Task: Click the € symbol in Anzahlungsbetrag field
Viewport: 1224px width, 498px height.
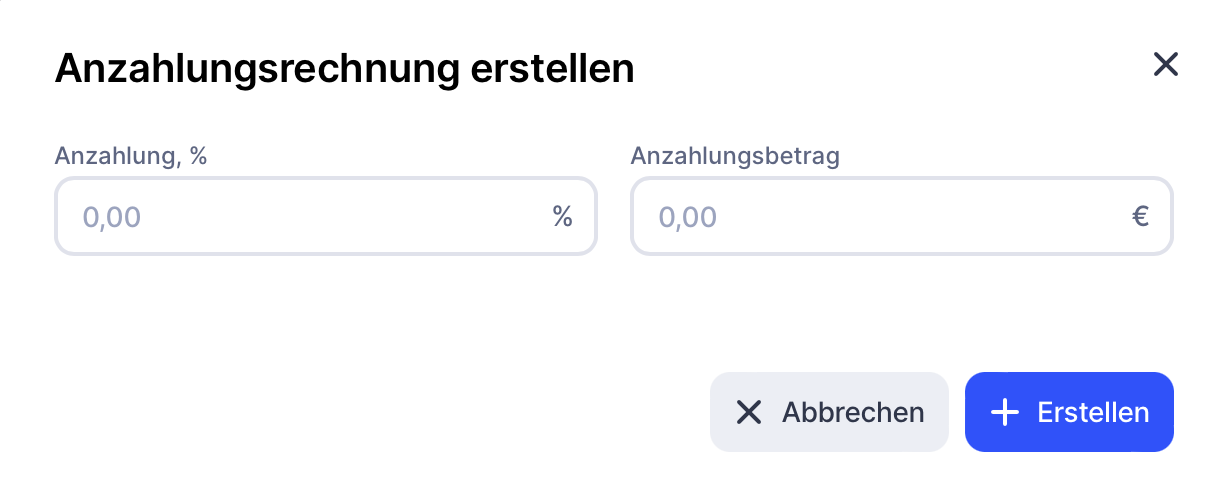Action: [x=1140, y=216]
